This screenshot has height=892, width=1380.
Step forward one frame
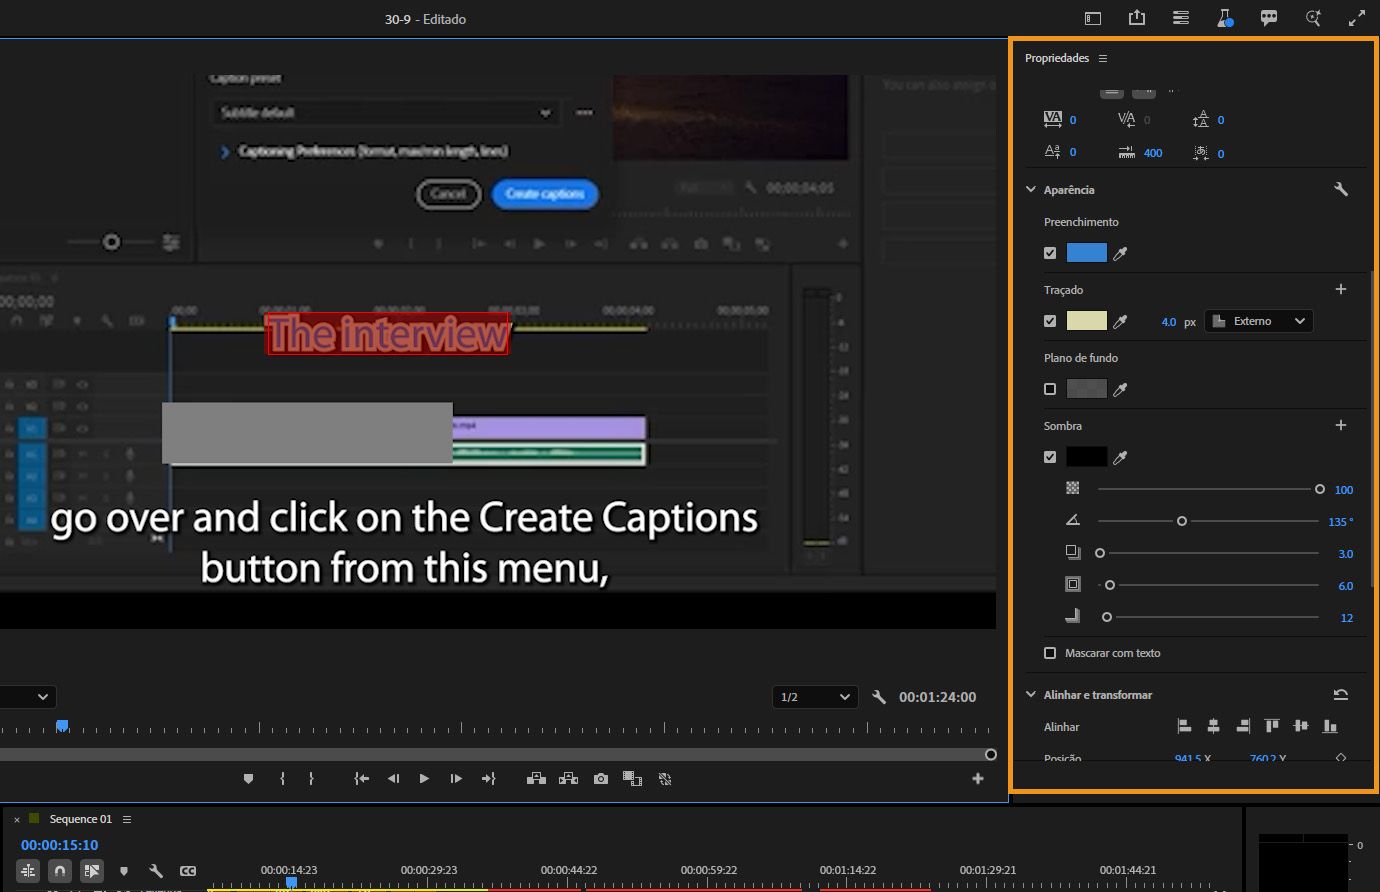(456, 779)
